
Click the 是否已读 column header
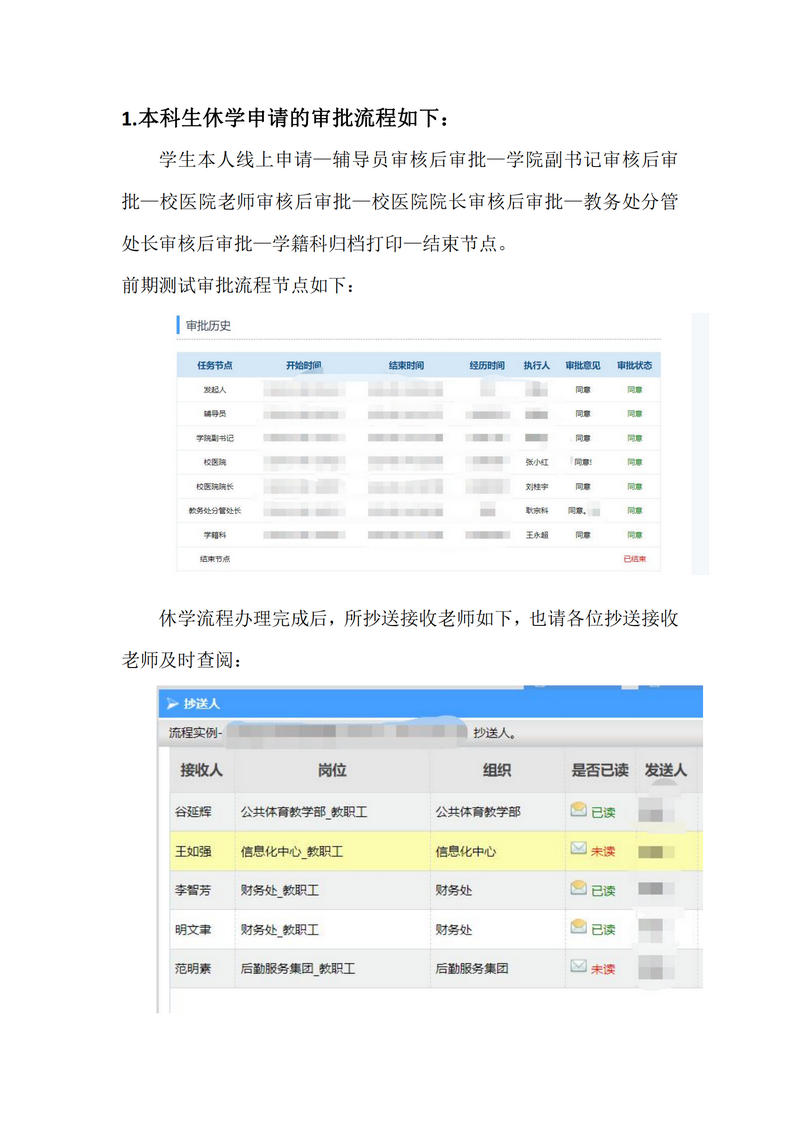(x=599, y=770)
